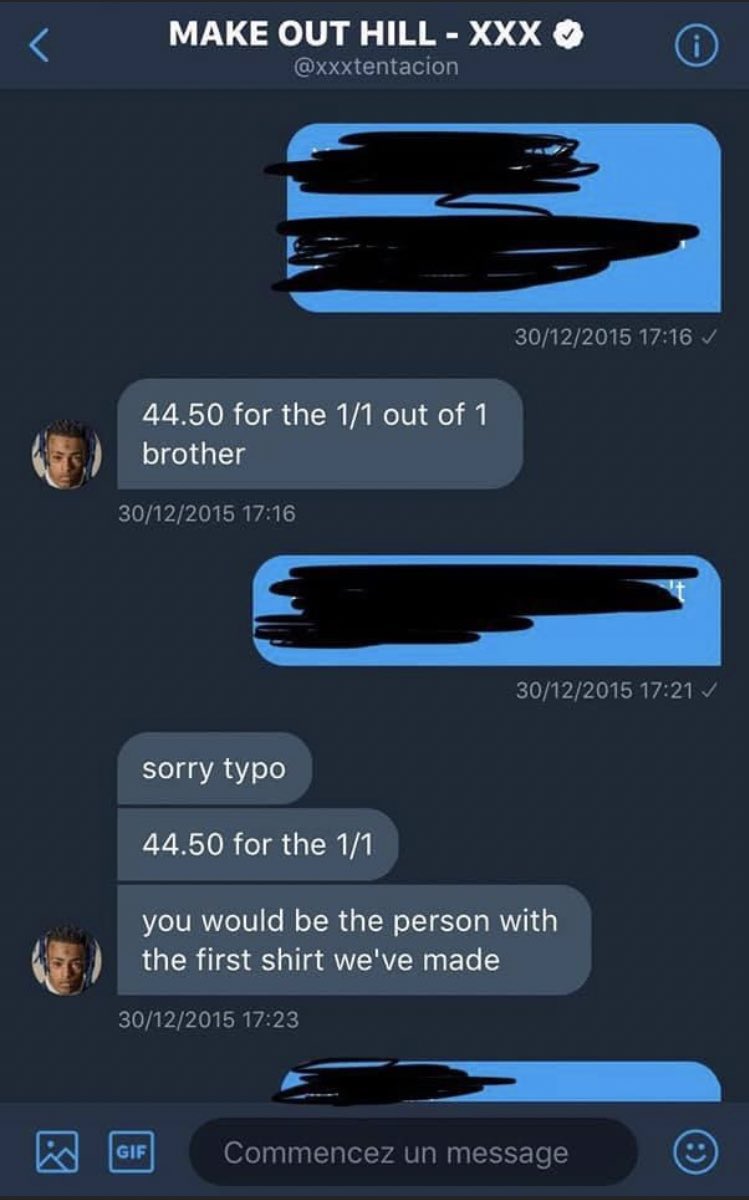
Task: Tap the first redacted blue sent message
Action: [x=504, y=217]
